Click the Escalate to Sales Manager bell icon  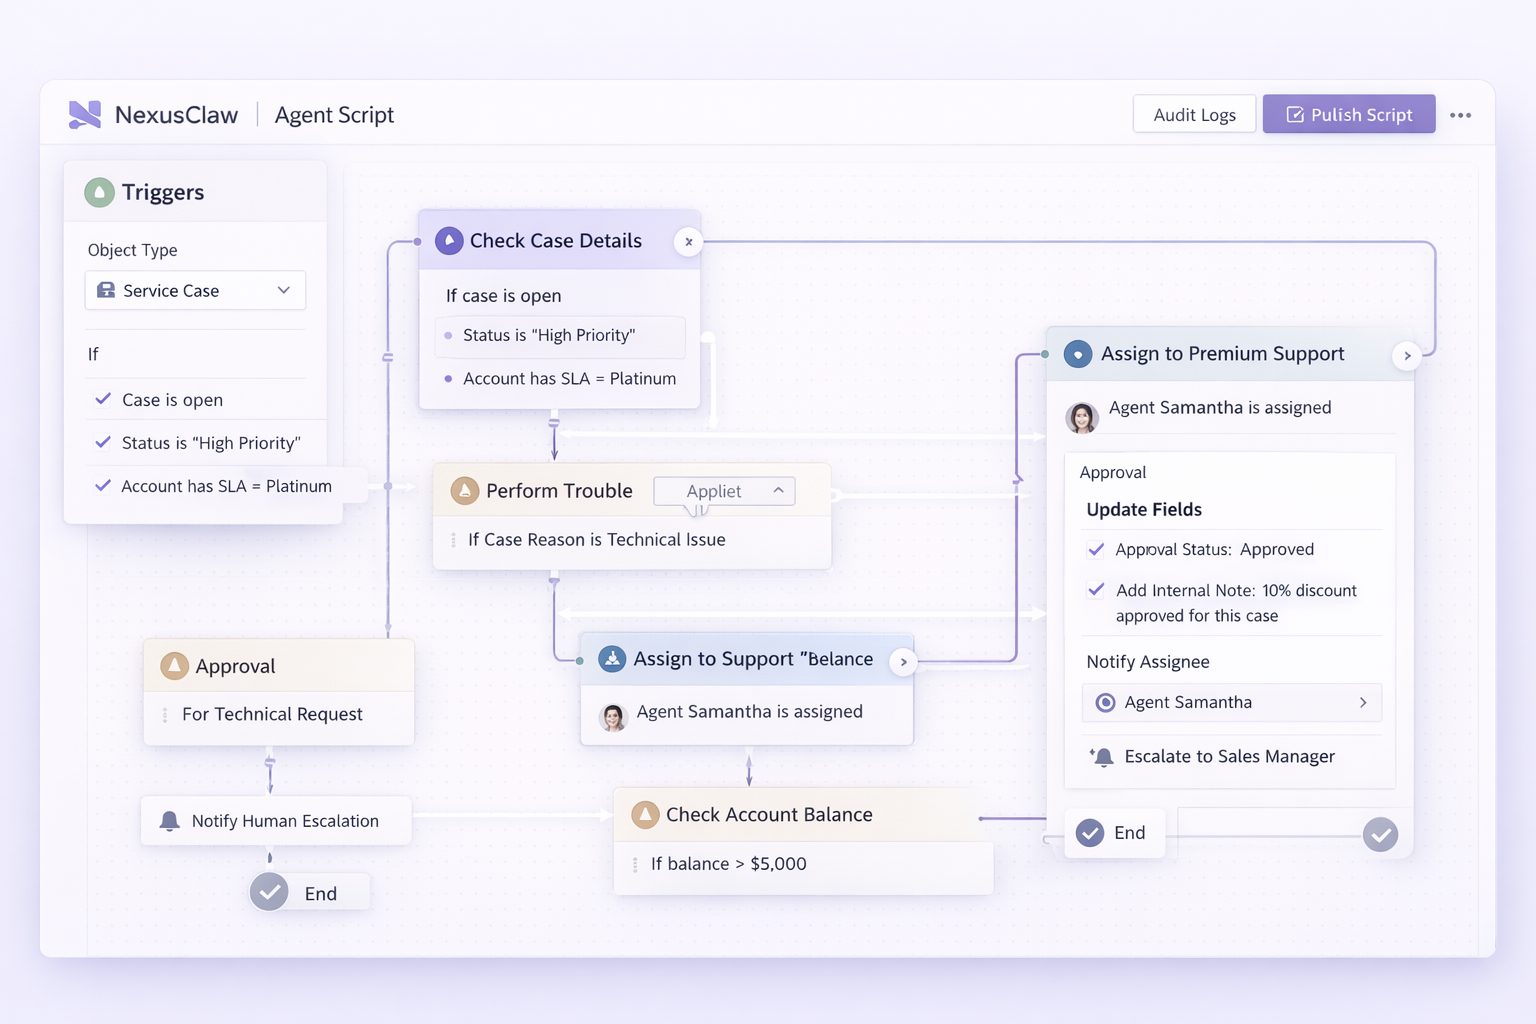1102,757
